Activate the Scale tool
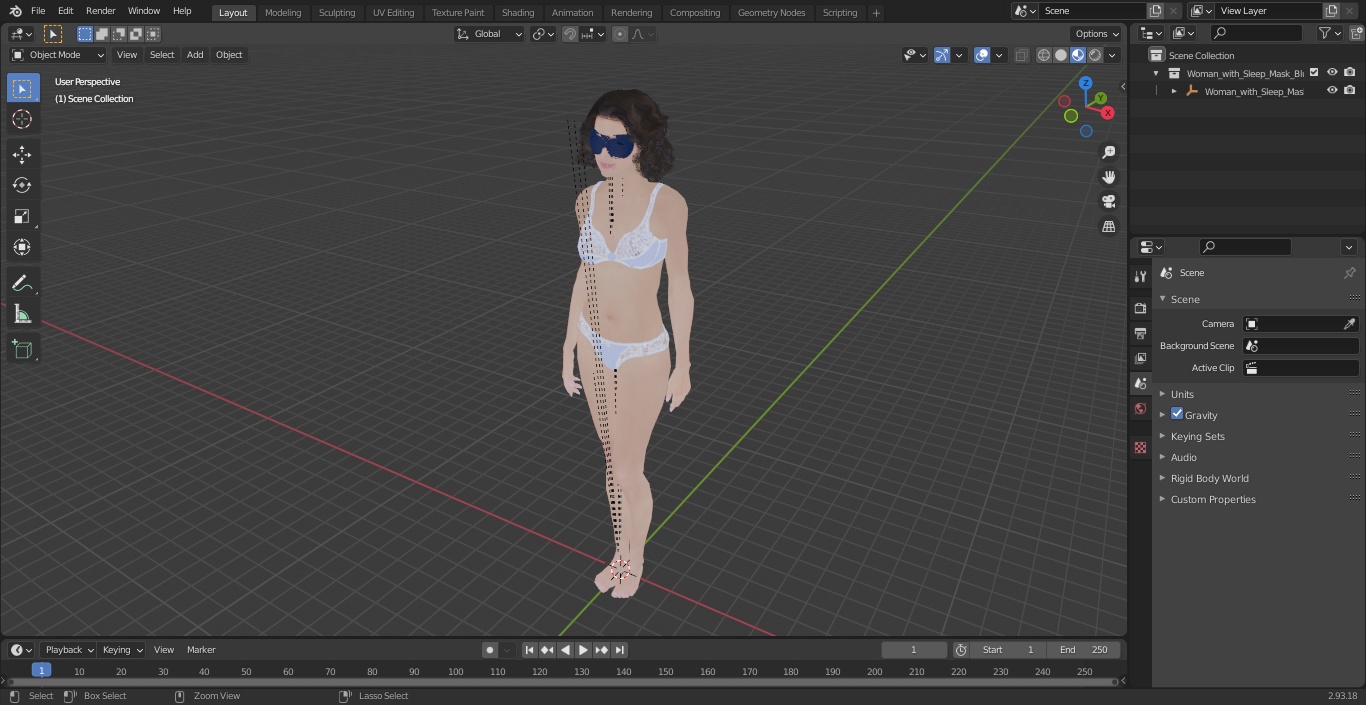The width and height of the screenshot is (1366, 705). [22, 216]
